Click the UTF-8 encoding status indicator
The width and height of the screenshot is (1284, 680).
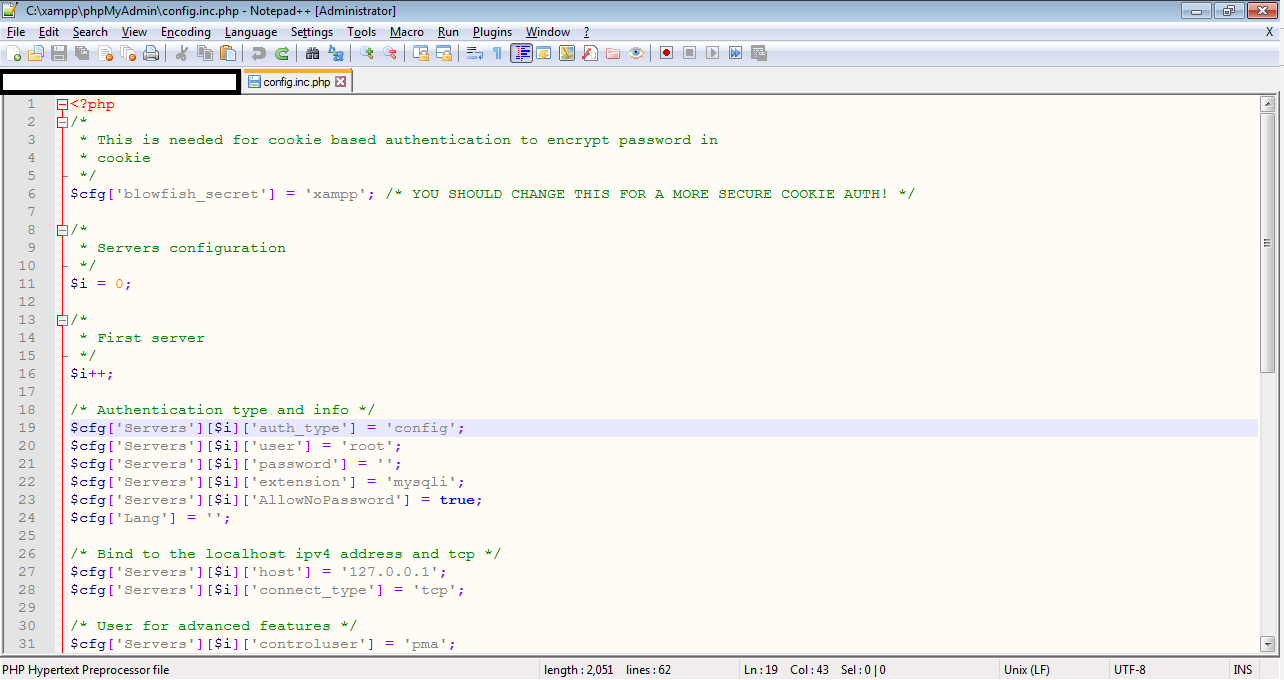click(x=1129, y=669)
